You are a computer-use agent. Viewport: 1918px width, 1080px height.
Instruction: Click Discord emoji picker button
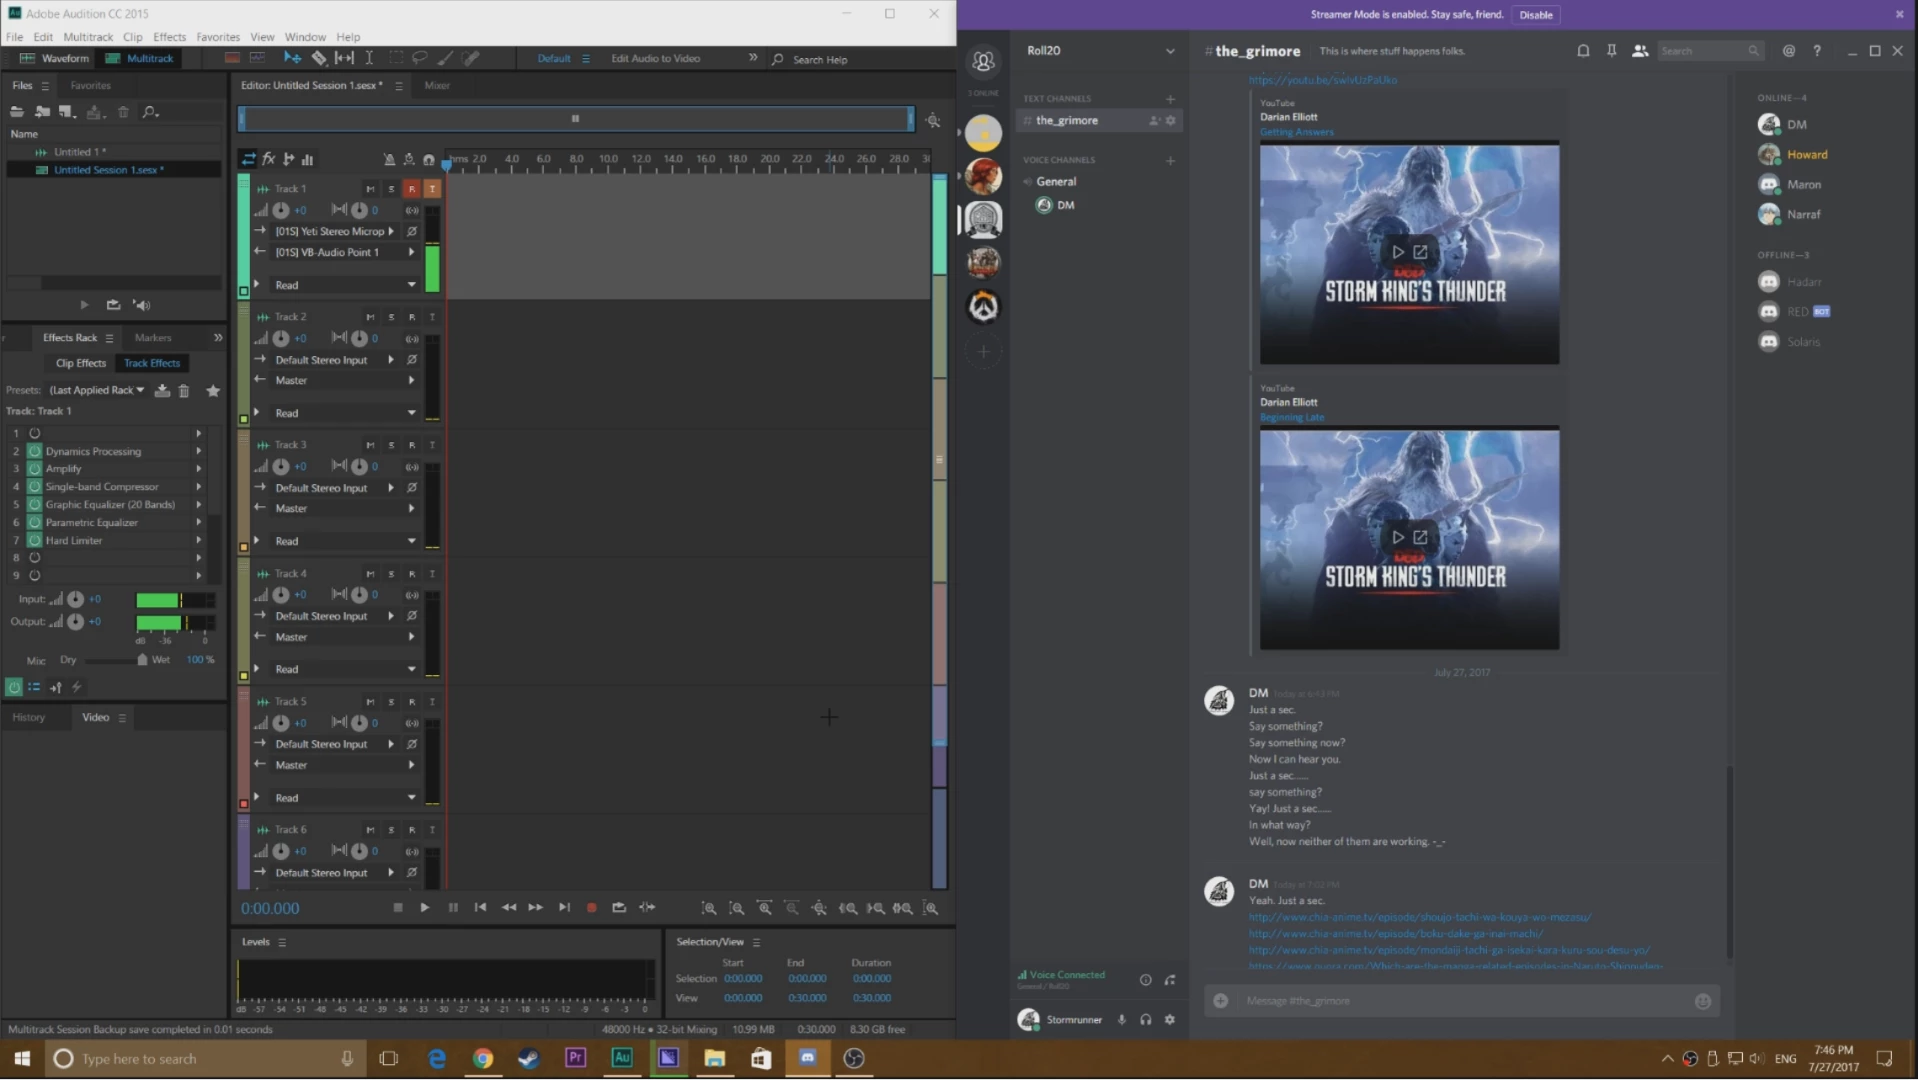click(1703, 1001)
